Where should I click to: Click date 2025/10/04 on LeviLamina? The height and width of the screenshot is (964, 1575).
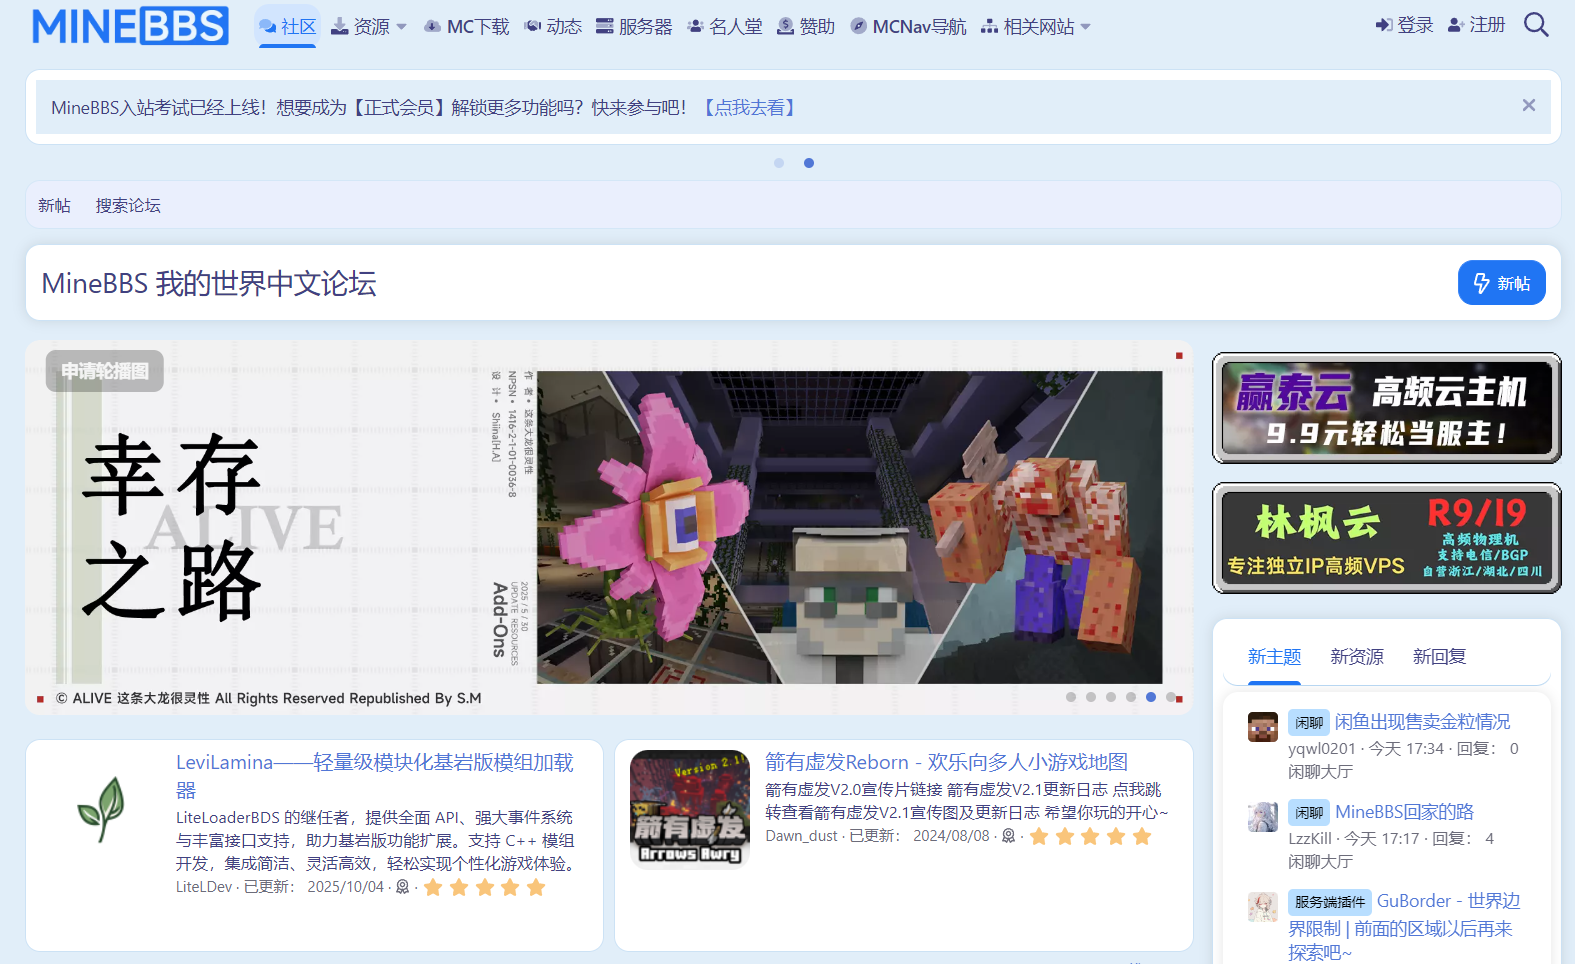click(345, 887)
